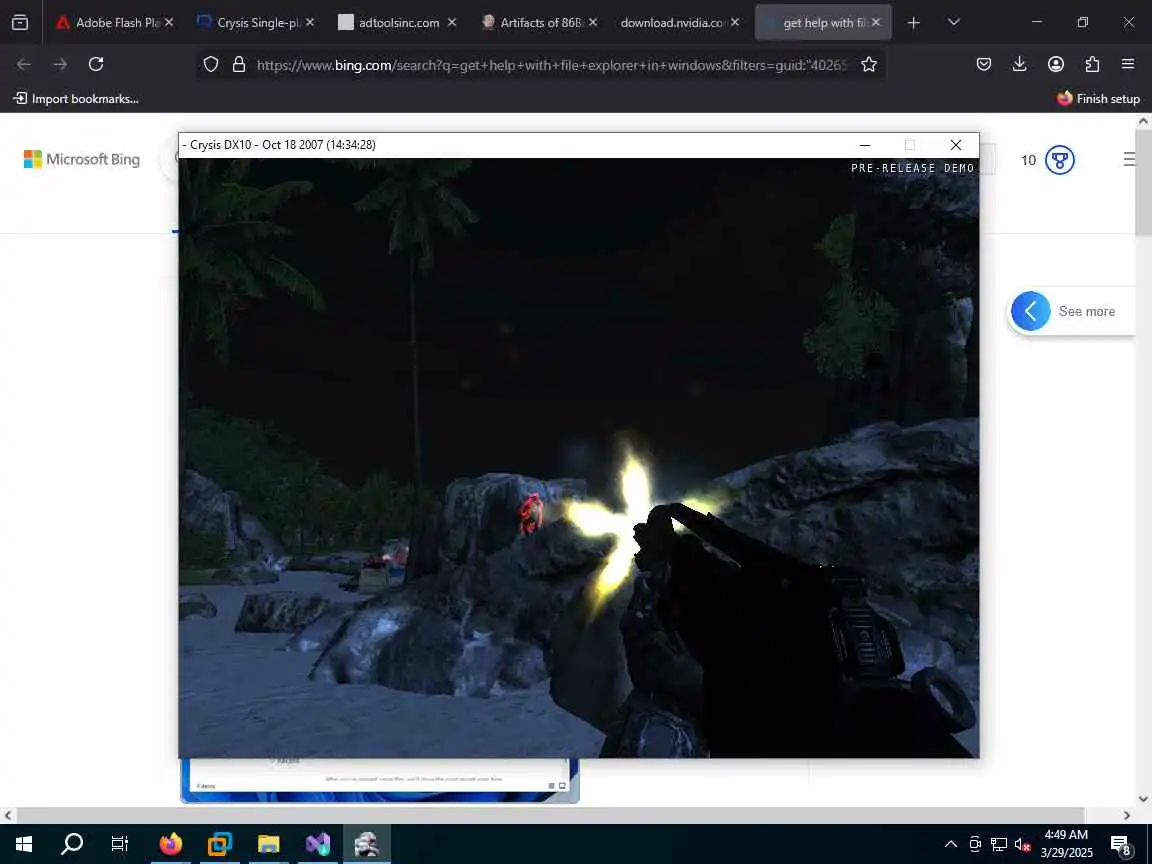The height and width of the screenshot is (864, 1152).
Task: Open Microsoft Rewards medal icon on Bing
Action: click(1059, 159)
